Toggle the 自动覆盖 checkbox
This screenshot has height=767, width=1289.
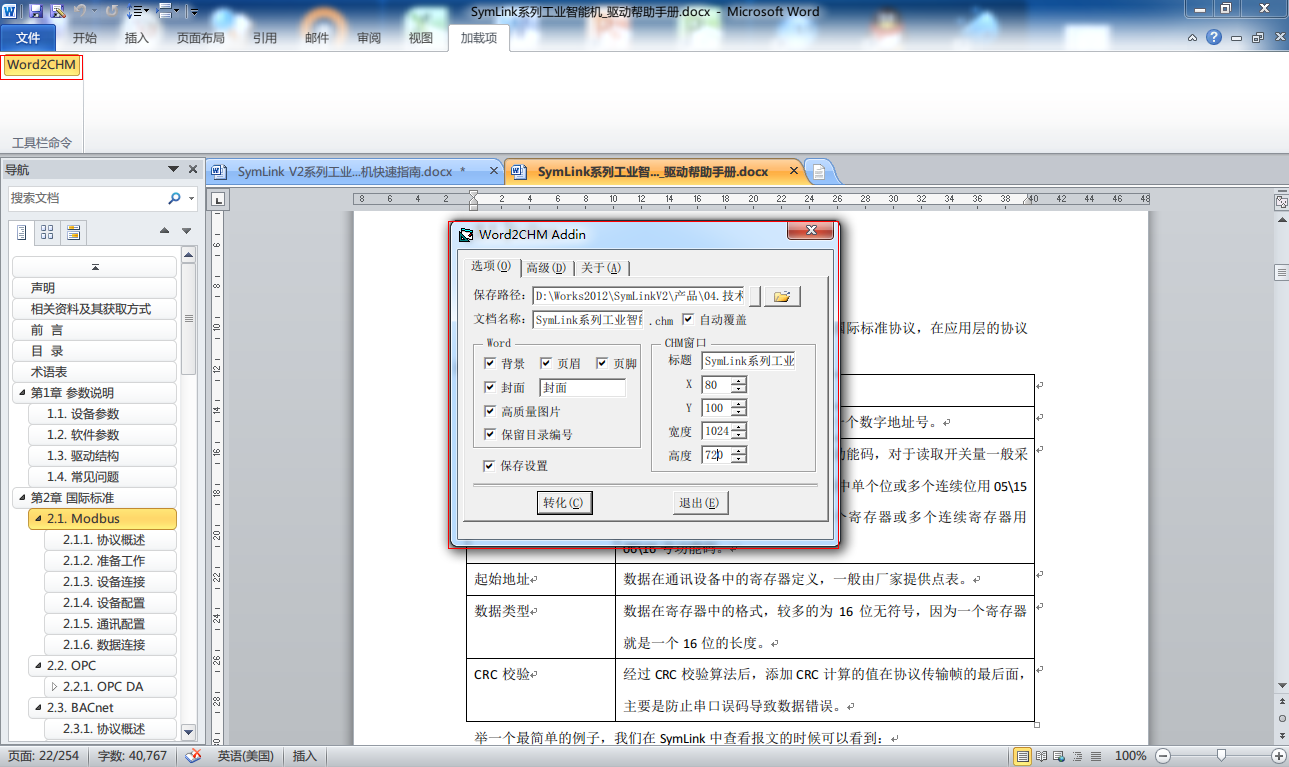pos(688,320)
